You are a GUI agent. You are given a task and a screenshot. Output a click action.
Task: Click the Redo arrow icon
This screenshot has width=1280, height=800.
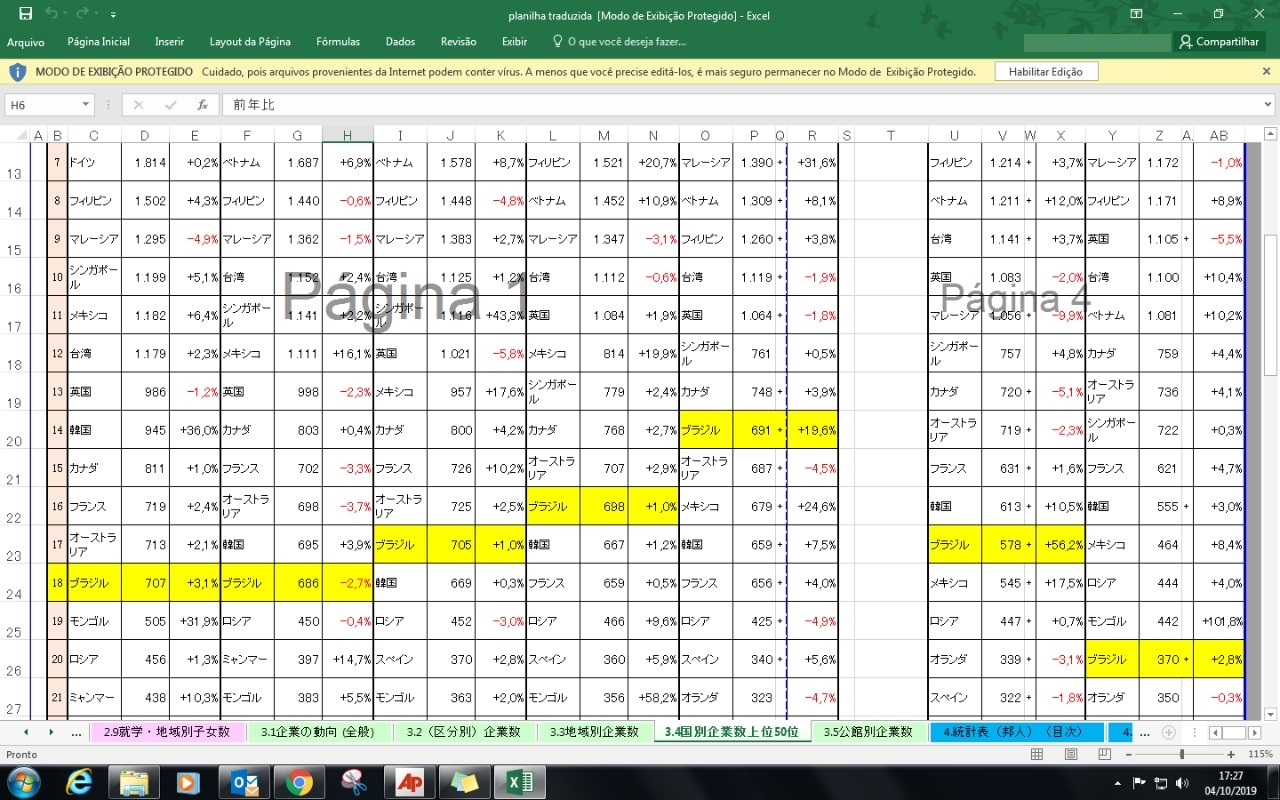82,14
